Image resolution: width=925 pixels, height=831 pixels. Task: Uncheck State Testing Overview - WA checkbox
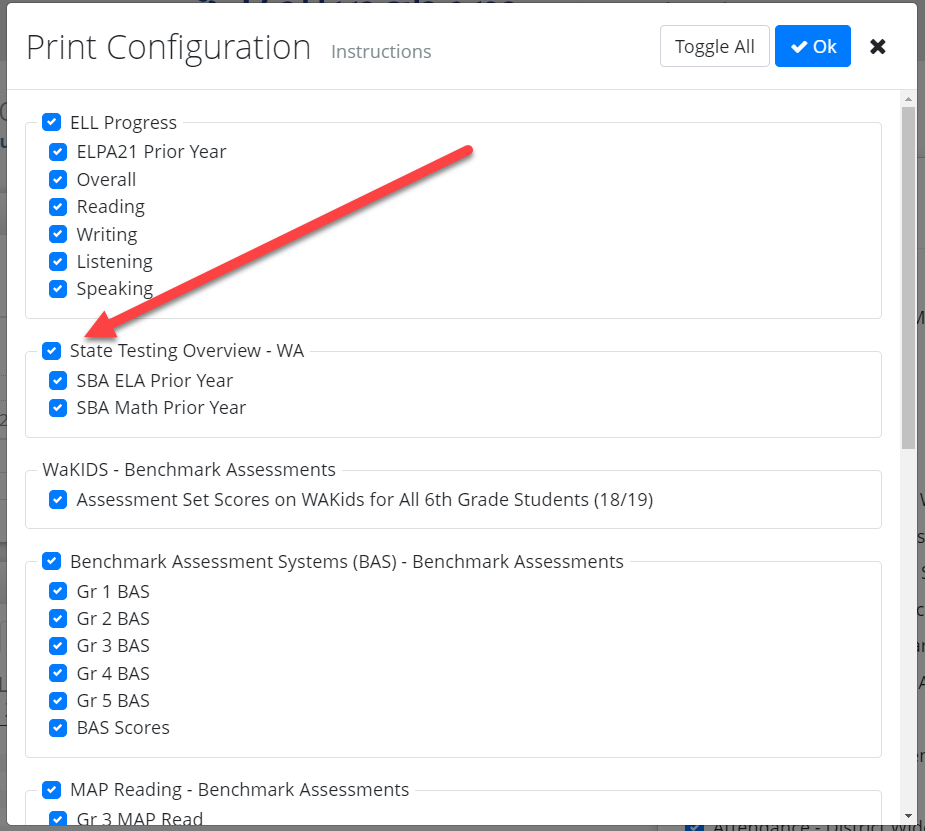52,351
